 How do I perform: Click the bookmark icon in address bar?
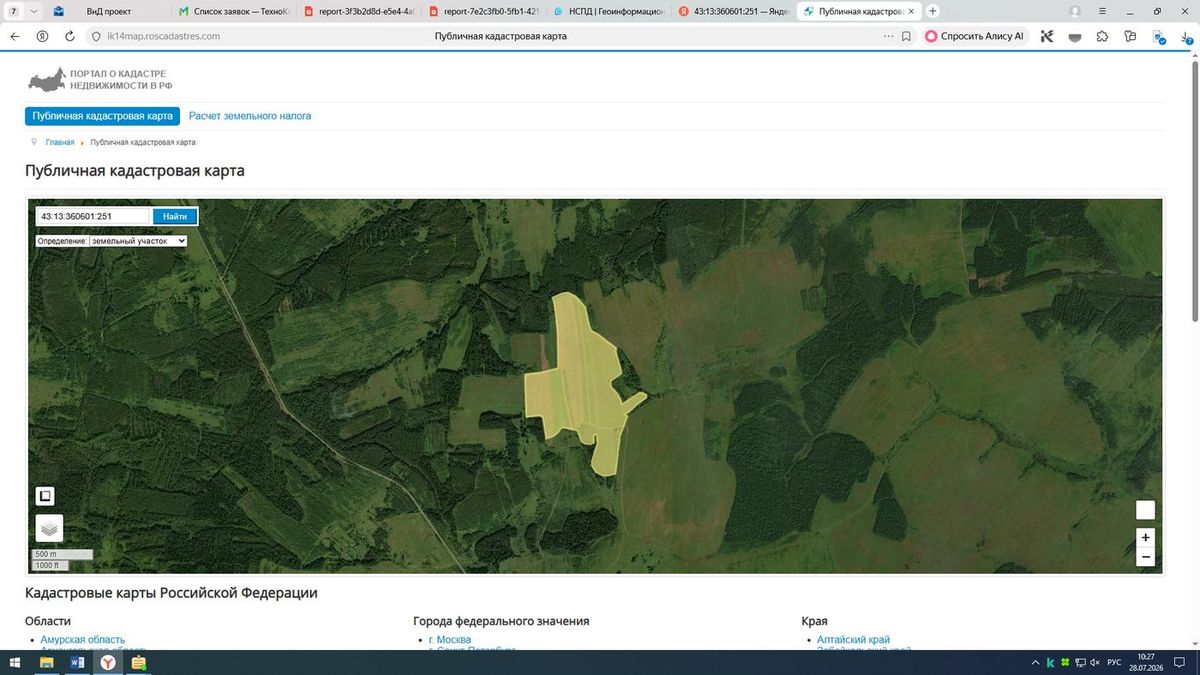tap(906, 36)
